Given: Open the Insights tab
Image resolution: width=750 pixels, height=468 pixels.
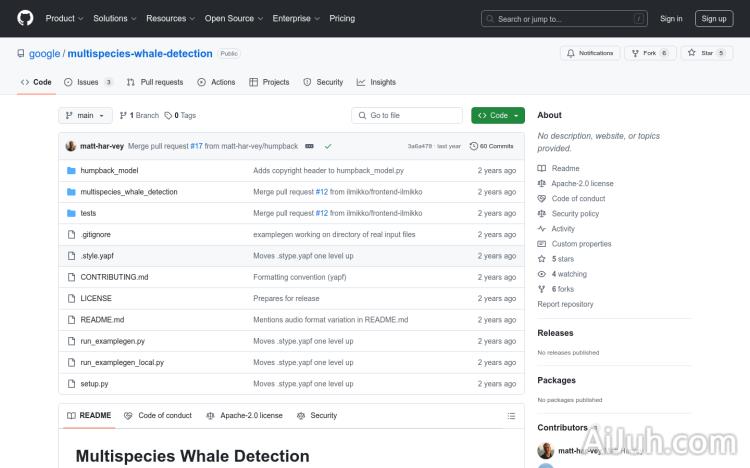Looking at the screenshot, I should [376, 82].
